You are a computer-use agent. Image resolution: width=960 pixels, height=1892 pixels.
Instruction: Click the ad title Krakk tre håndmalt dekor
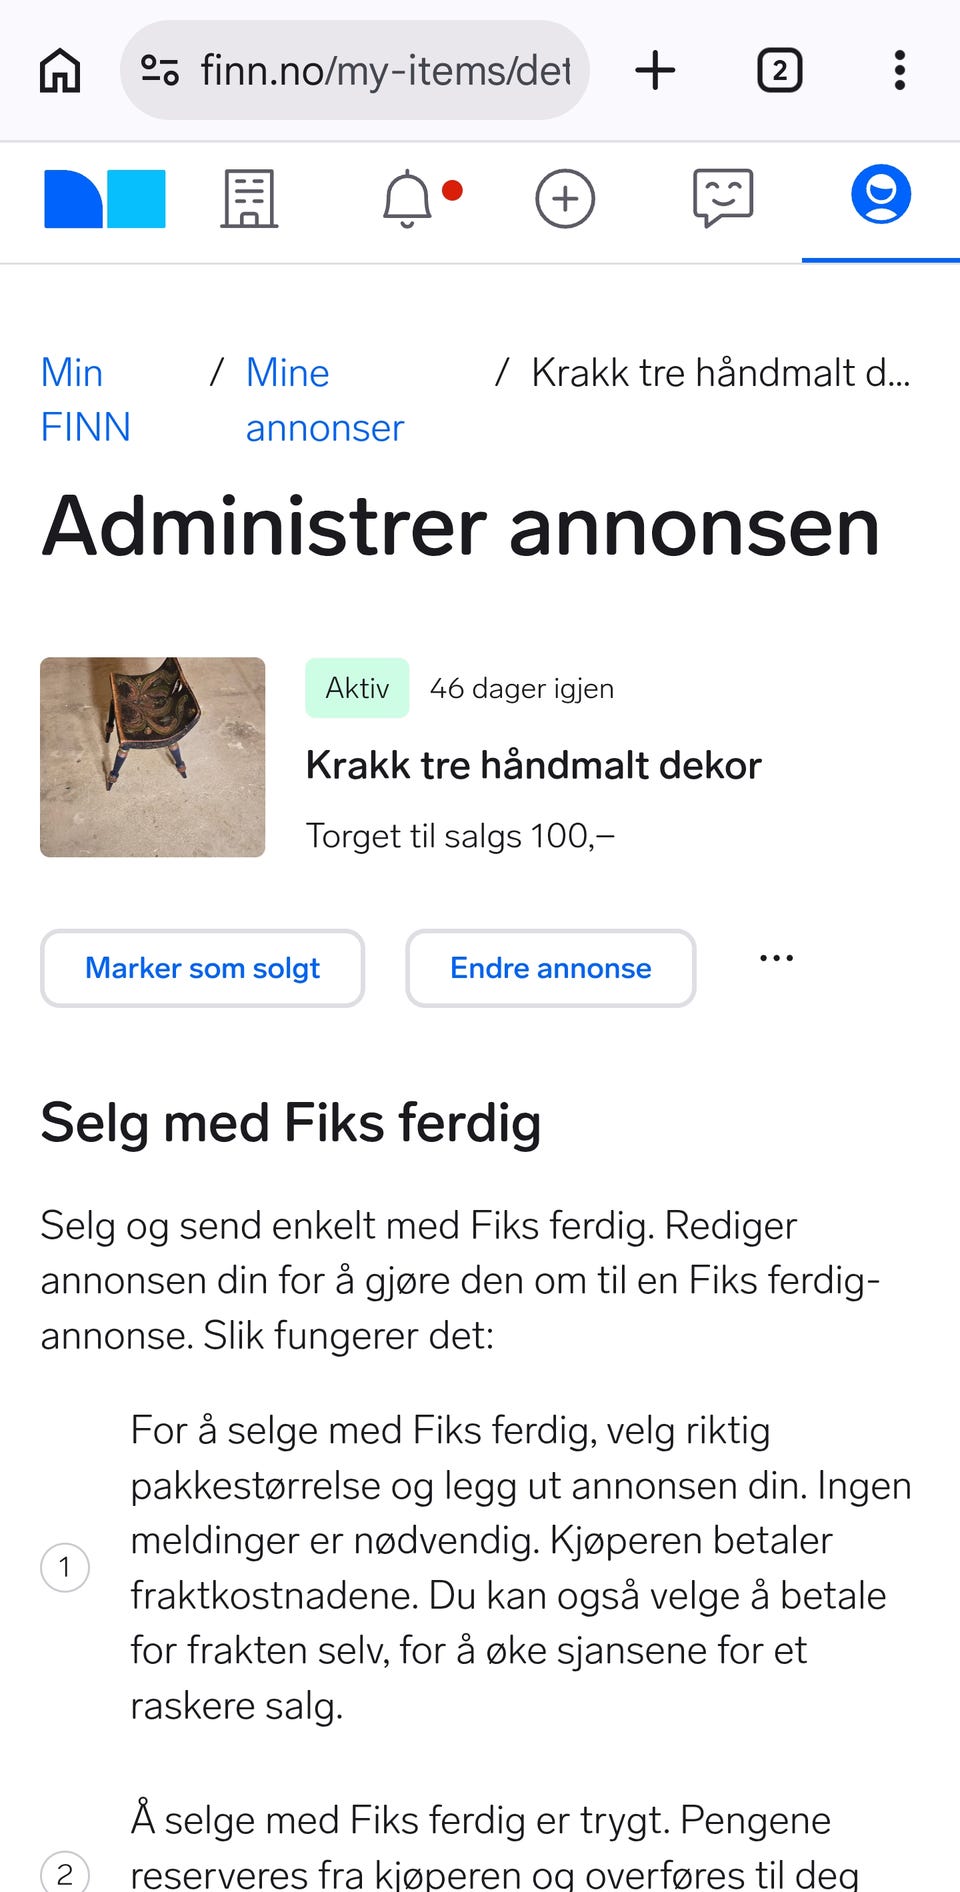(533, 765)
